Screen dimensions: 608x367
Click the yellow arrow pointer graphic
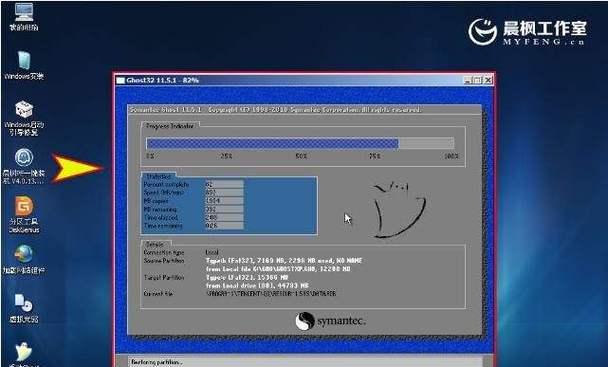click(77, 168)
